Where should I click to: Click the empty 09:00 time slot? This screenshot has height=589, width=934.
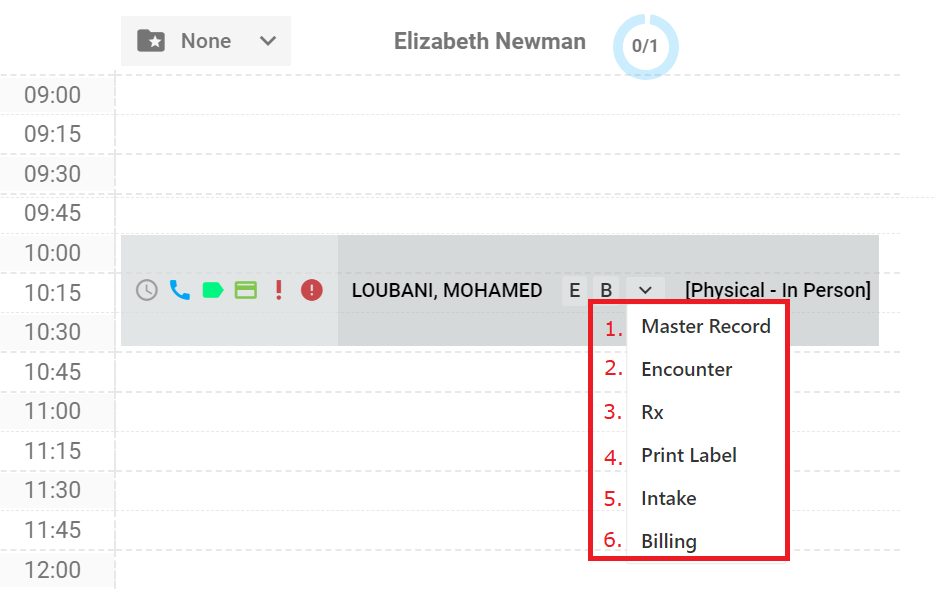pos(508,95)
